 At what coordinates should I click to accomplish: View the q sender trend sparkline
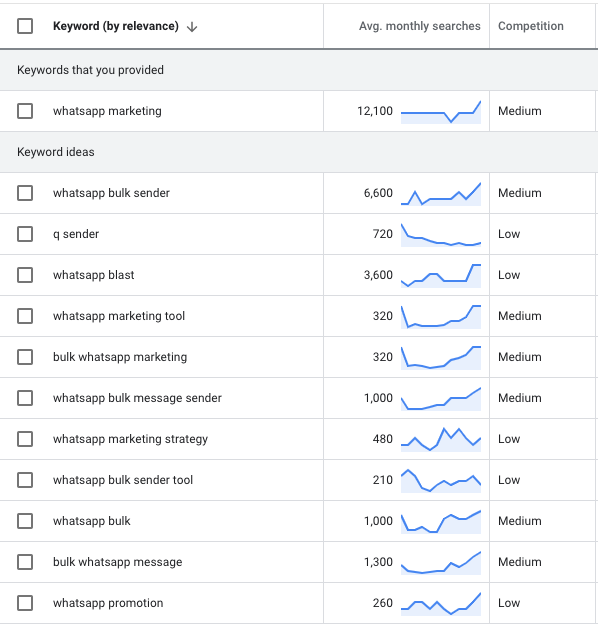[x=441, y=235]
